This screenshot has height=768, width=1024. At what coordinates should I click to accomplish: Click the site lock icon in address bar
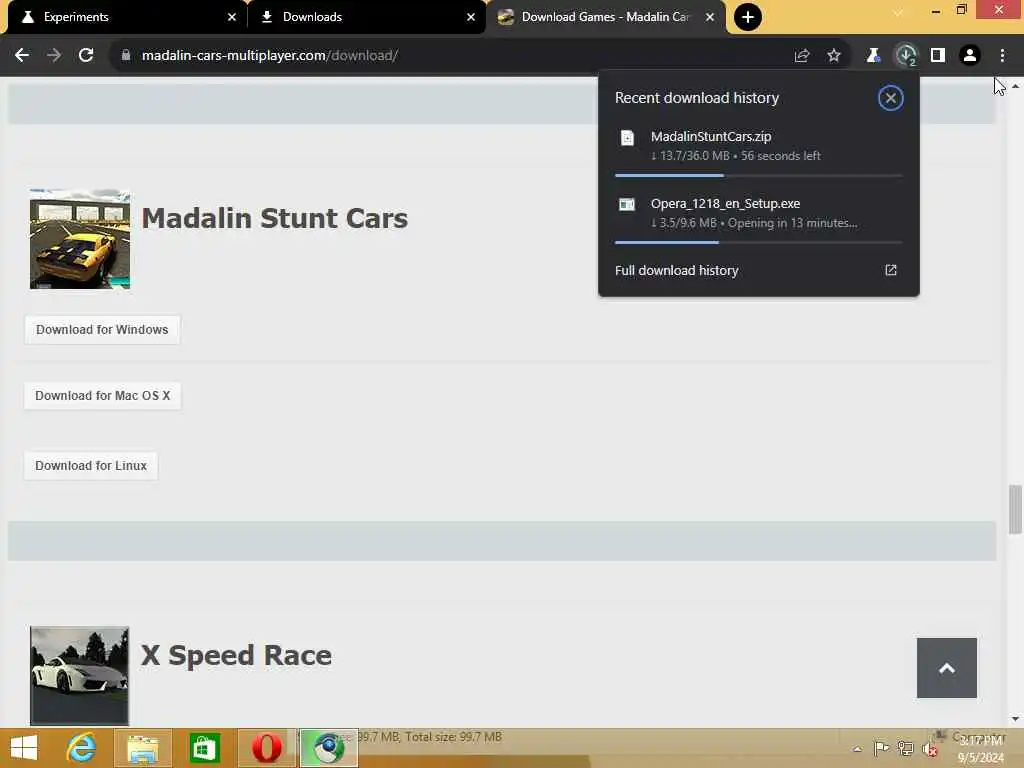pyautogui.click(x=125, y=56)
